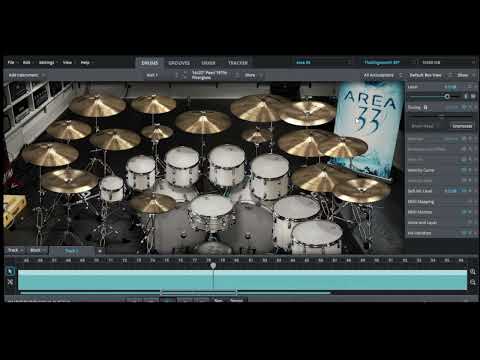
Task: Zoom out on the song track
Action: click(473, 282)
